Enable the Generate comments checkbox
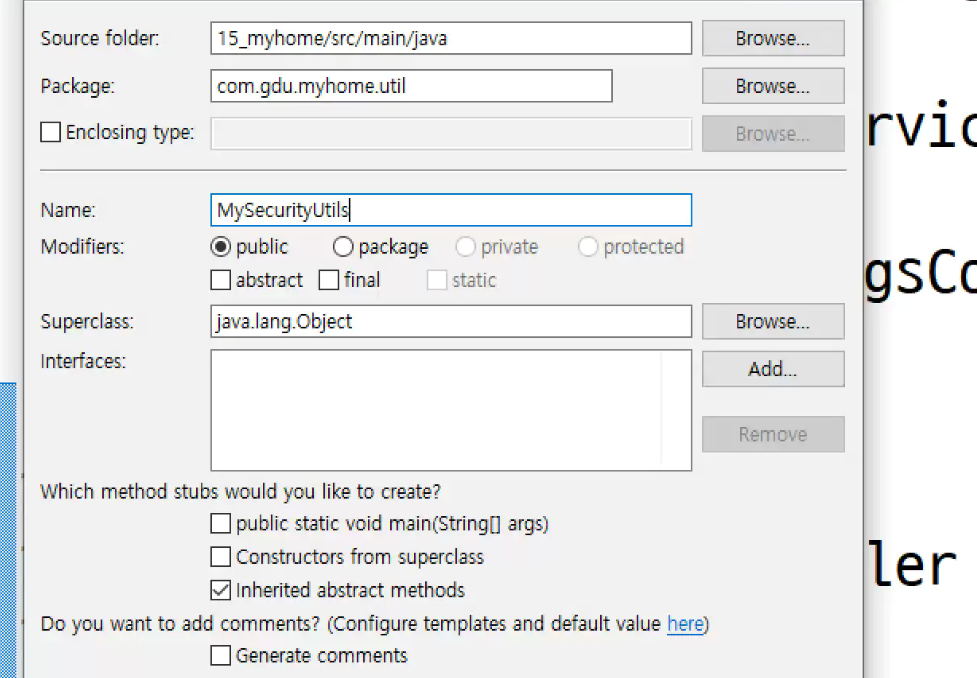The width and height of the screenshot is (977, 678). [221, 656]
